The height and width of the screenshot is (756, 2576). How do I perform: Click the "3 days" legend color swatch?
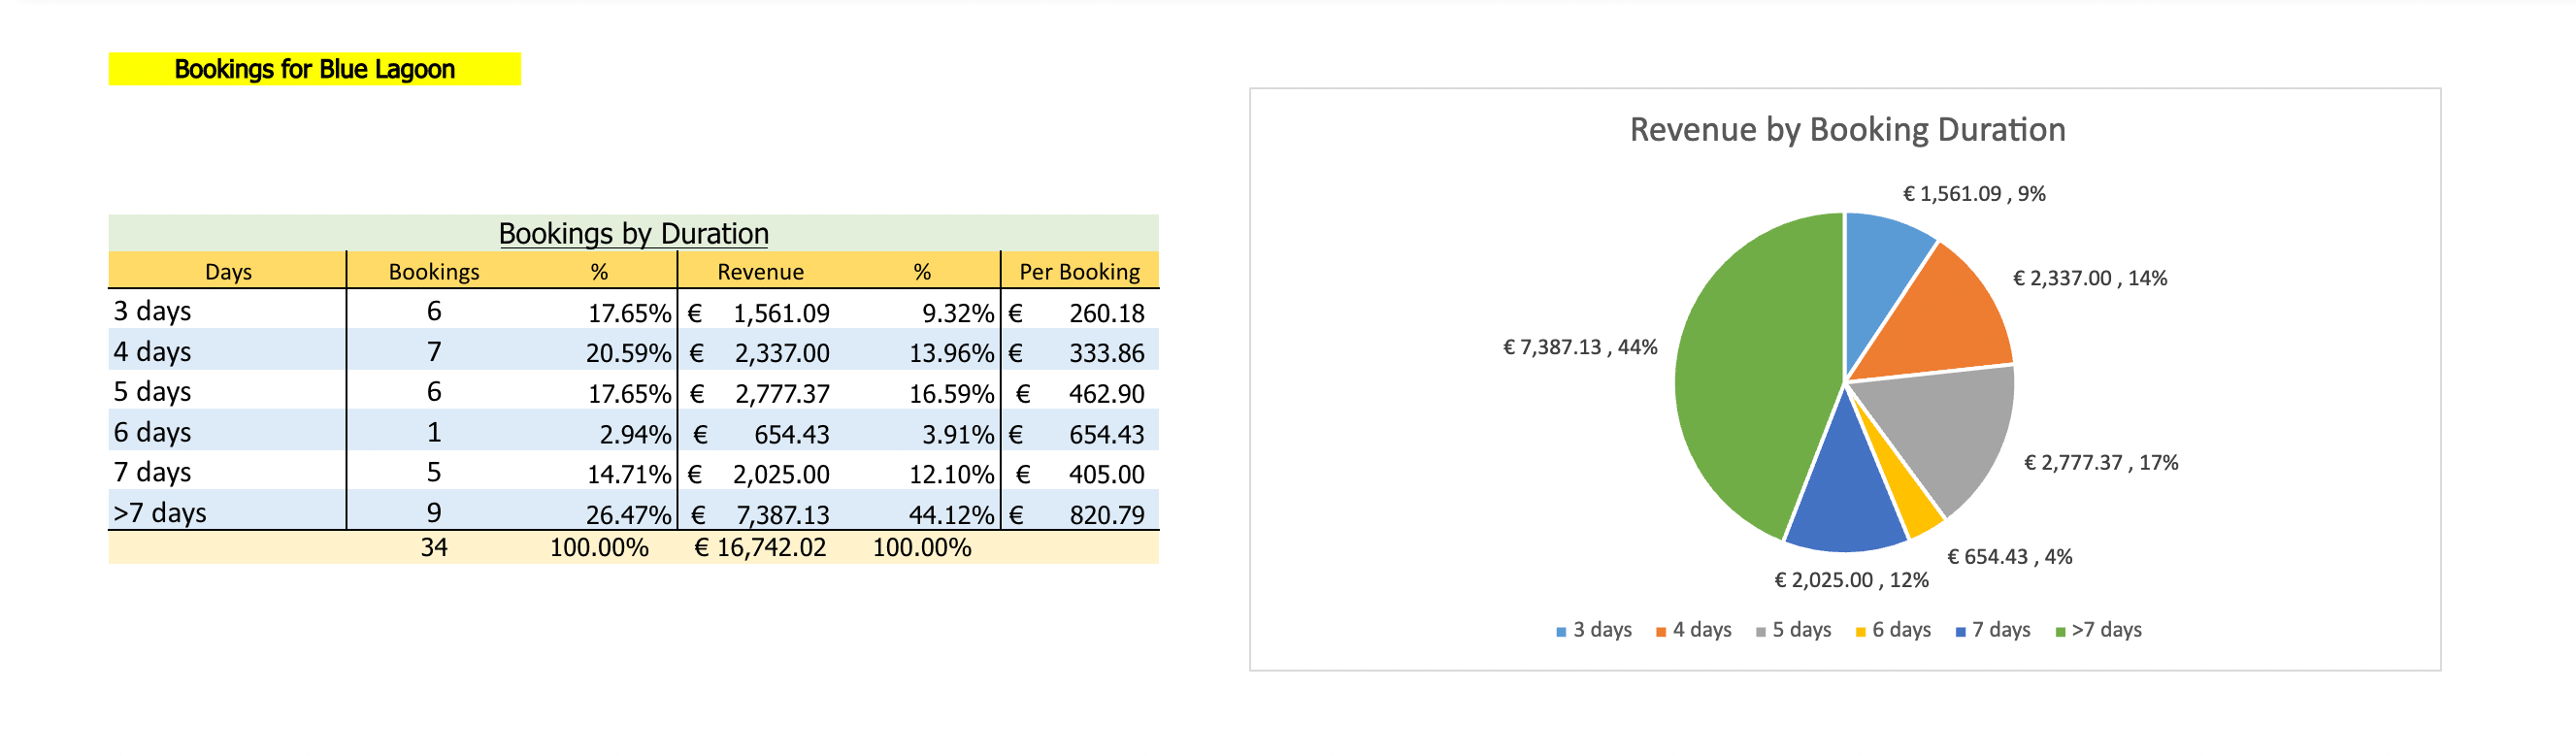tap(1561, 632)
